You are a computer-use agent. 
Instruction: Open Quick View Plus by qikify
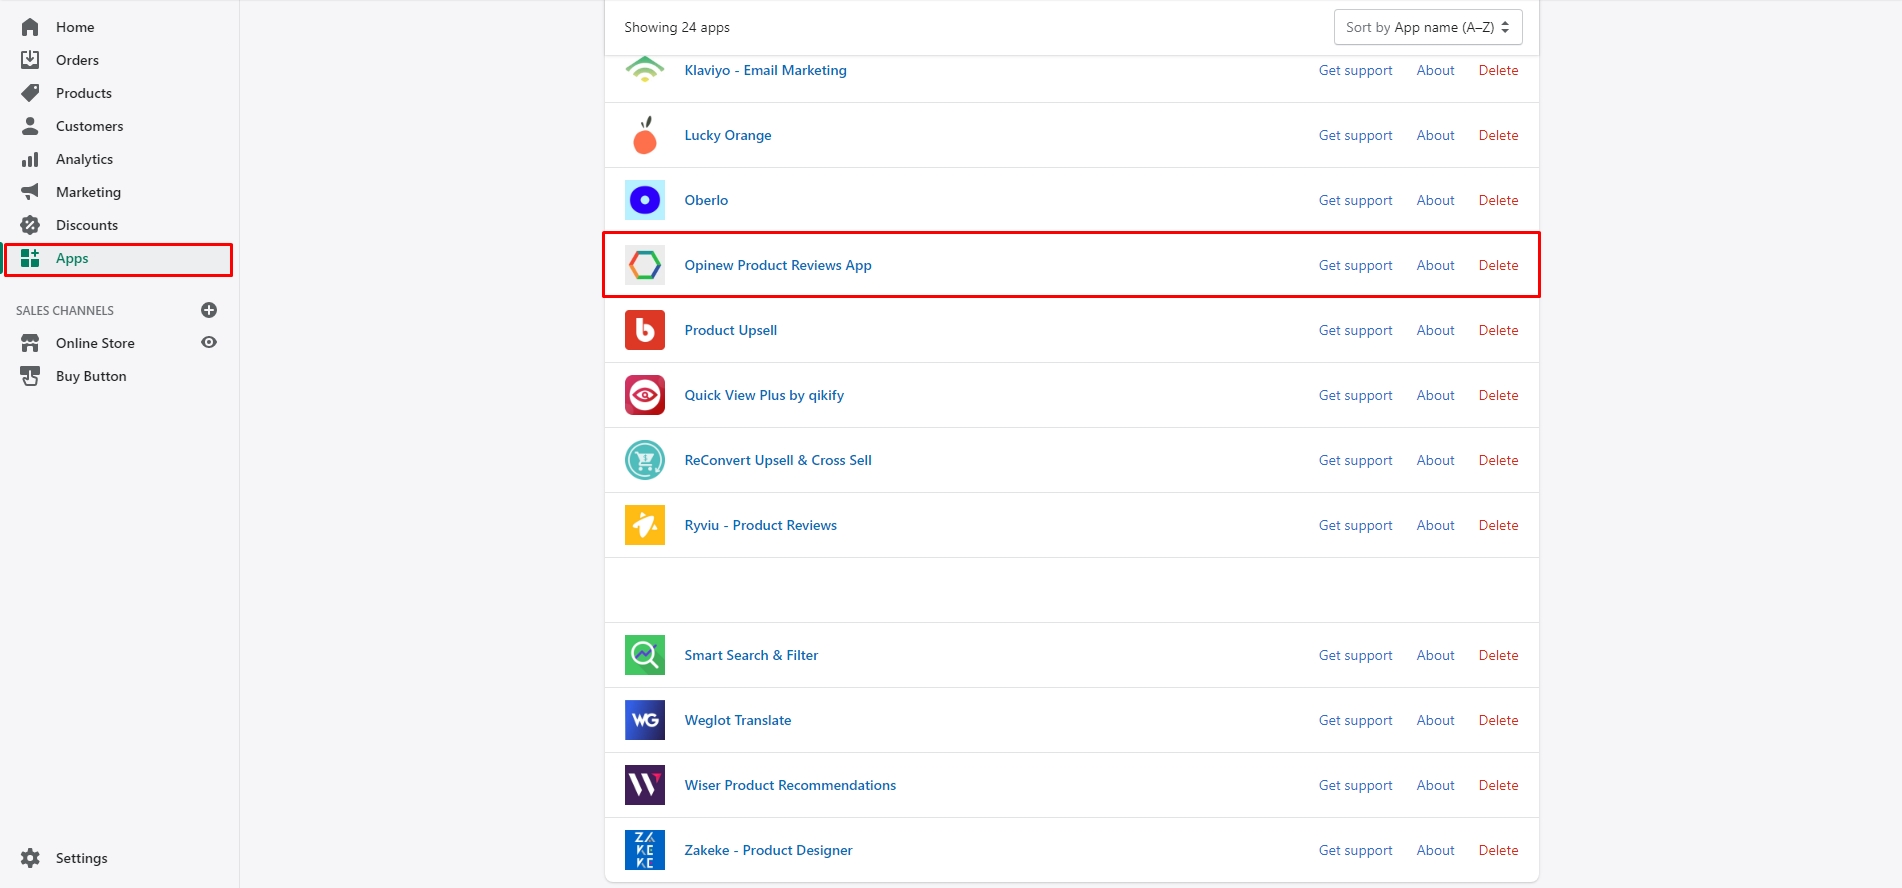pos(764,395)
